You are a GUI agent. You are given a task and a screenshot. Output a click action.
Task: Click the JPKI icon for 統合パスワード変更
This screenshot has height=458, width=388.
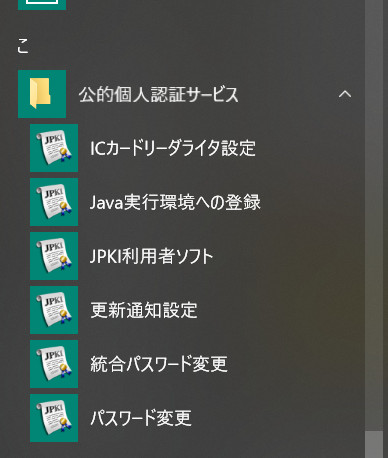[54, 364]
